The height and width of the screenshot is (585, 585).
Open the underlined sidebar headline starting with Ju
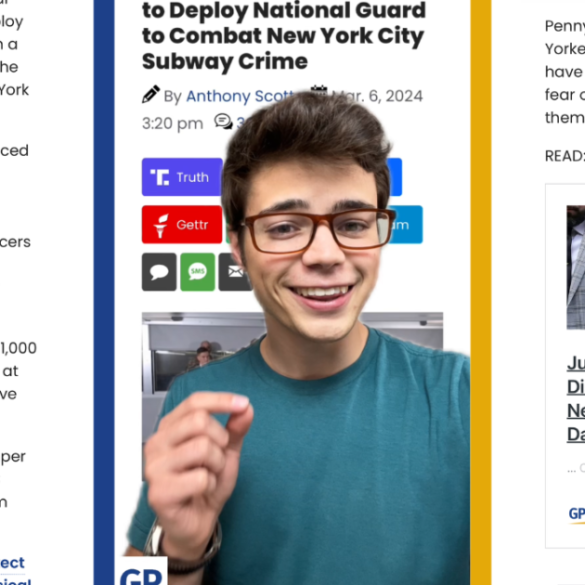tap(576, 398)
